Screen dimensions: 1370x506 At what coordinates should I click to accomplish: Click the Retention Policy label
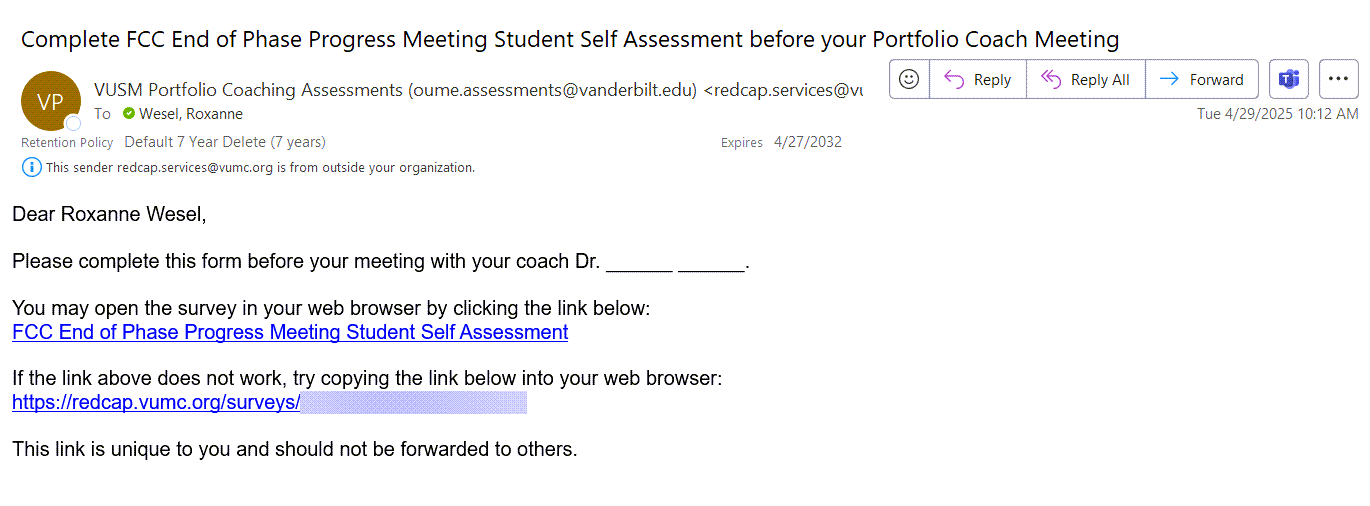(67, 142)
